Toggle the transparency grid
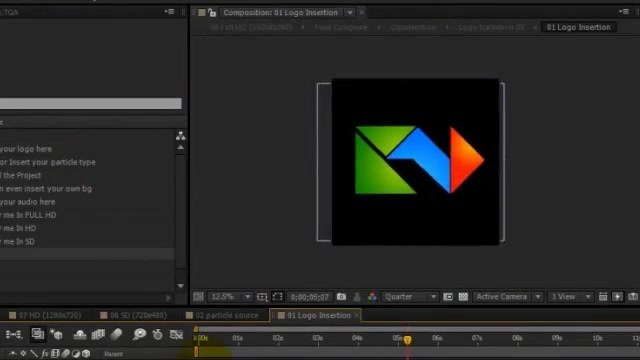The image size is (640, 360). tap(463, 297)
